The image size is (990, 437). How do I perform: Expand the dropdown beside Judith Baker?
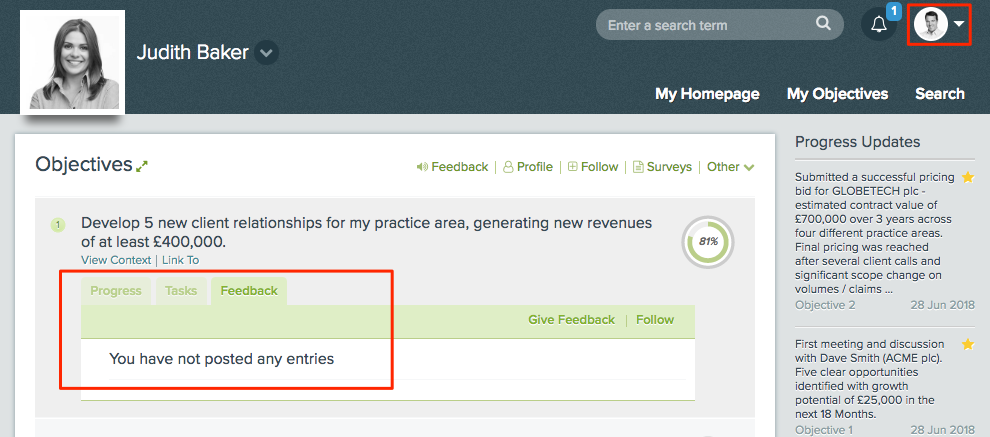[266, 53]
